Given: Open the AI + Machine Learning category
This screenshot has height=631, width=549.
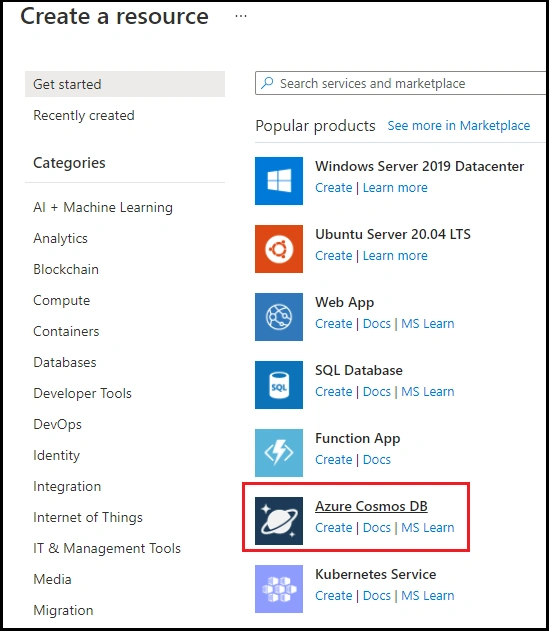Looking at the screenshot, I should coord(103,207).
